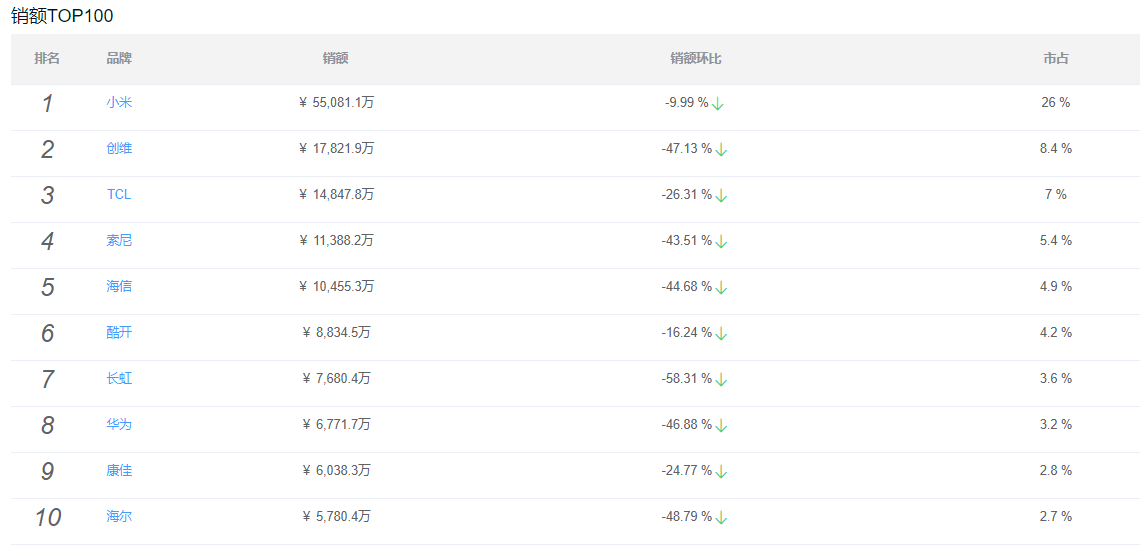Click the down arrow beside -58.31 %

point(721,380)
